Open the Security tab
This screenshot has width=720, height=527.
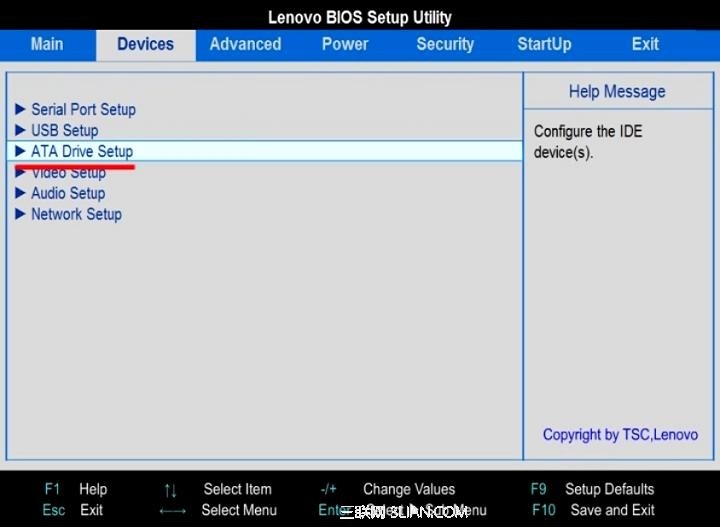[445, 45]
